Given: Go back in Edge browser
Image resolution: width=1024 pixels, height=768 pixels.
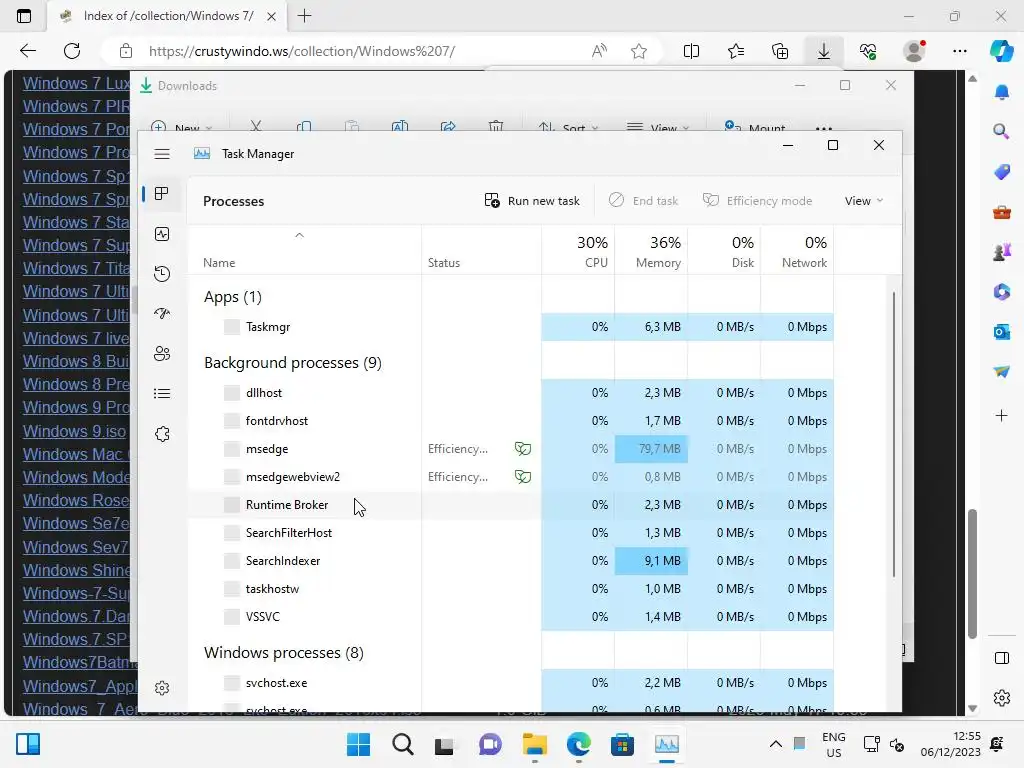Looking at the screenshot, I should pyautogui.click(x=27, y=51).
